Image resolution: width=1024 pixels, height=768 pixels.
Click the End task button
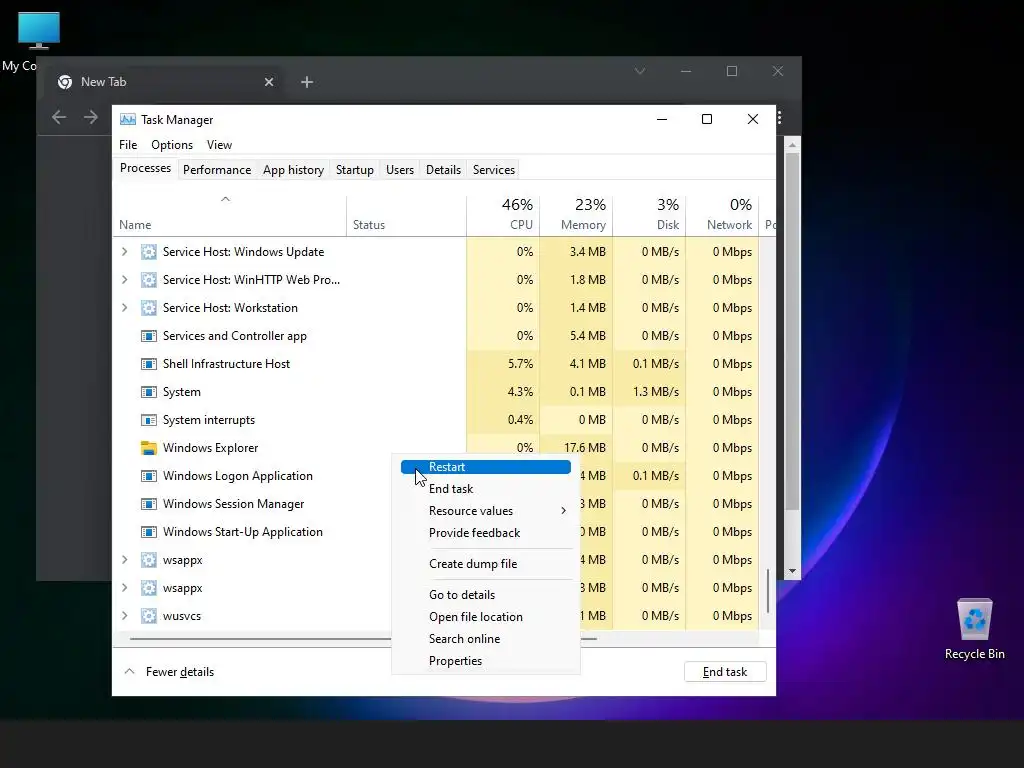point(725,672)
